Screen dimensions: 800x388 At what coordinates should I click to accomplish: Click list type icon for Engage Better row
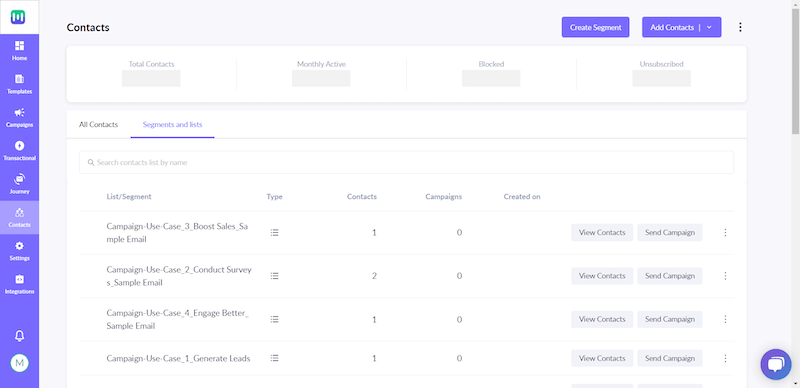pos(274,319)
